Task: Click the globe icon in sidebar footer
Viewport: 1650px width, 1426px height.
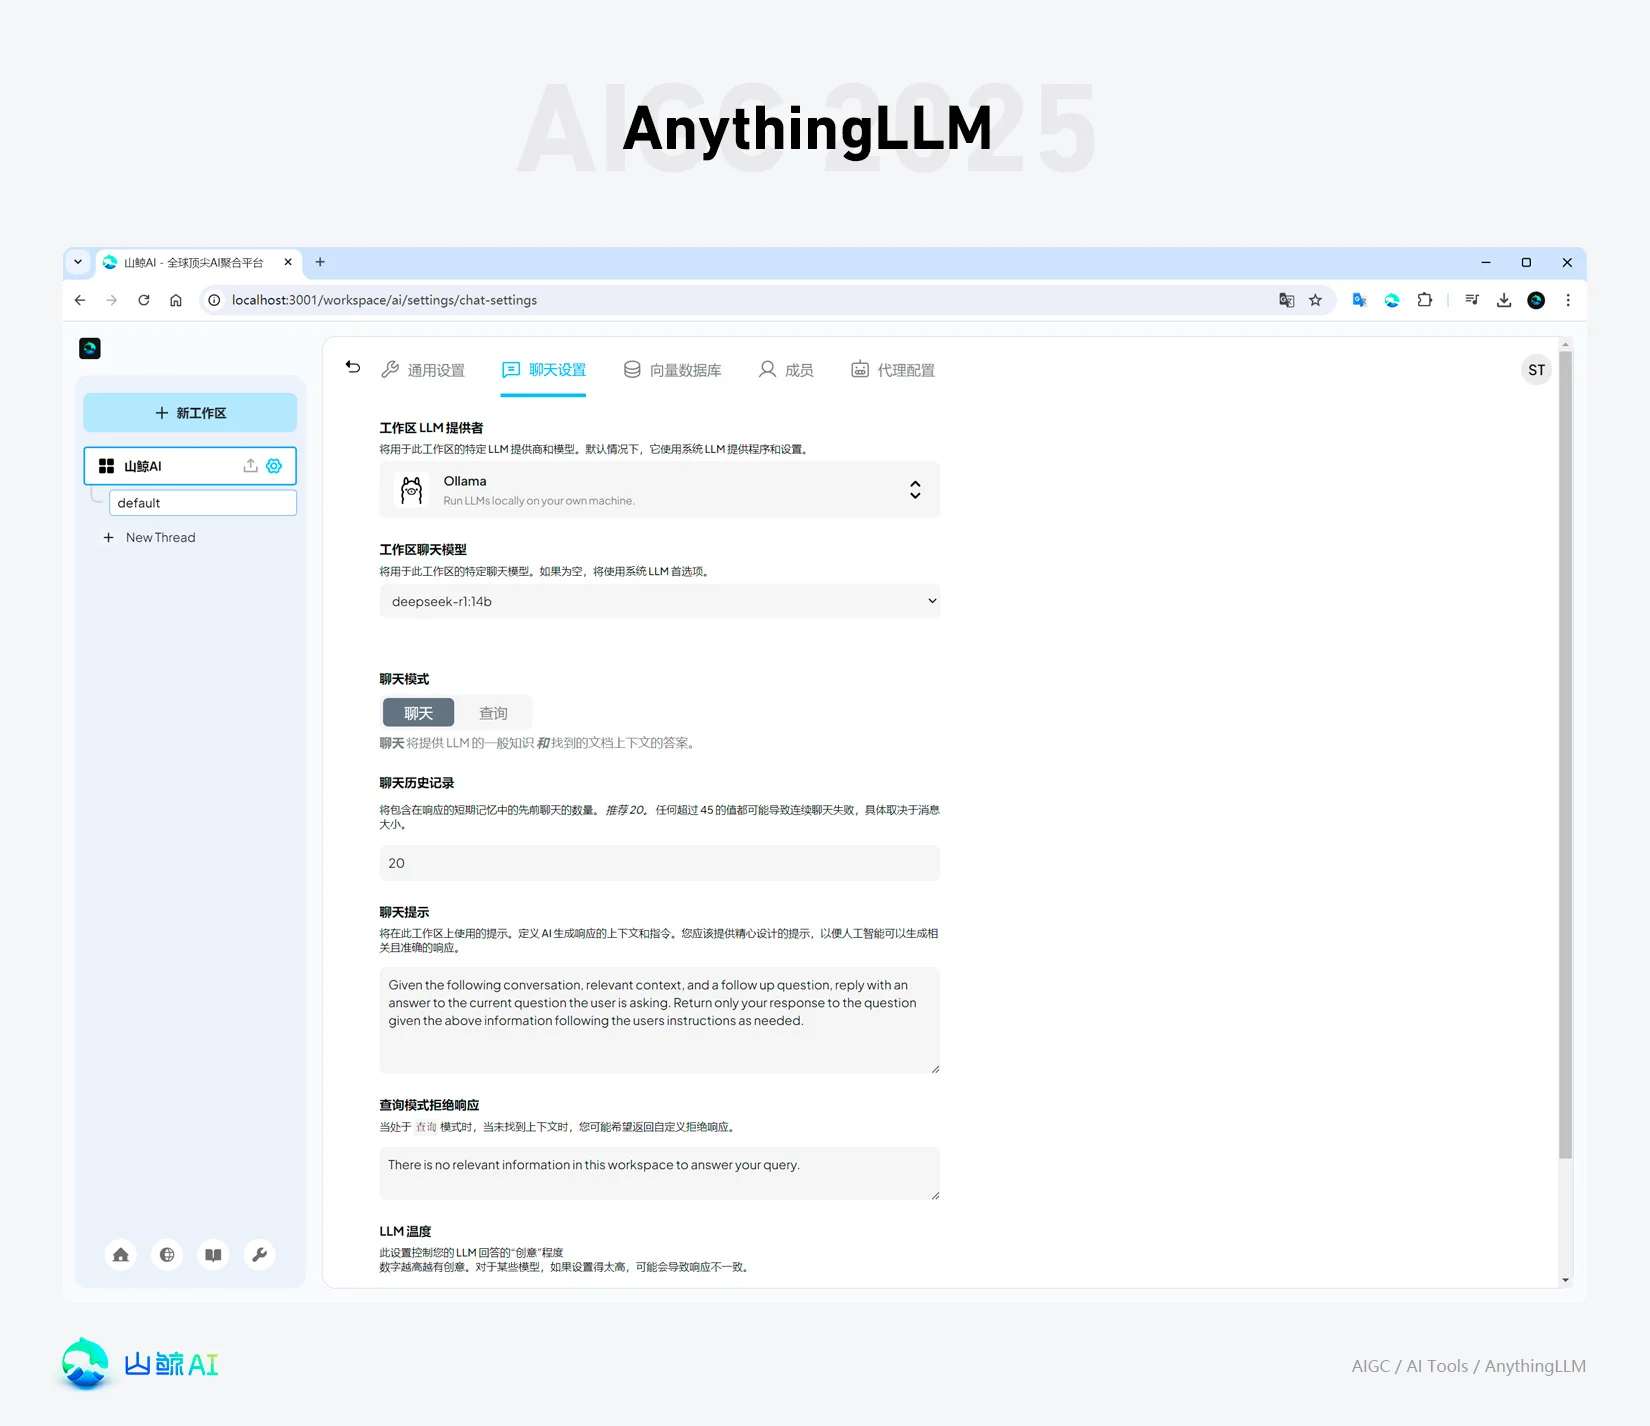Action: coord(167,1255)
